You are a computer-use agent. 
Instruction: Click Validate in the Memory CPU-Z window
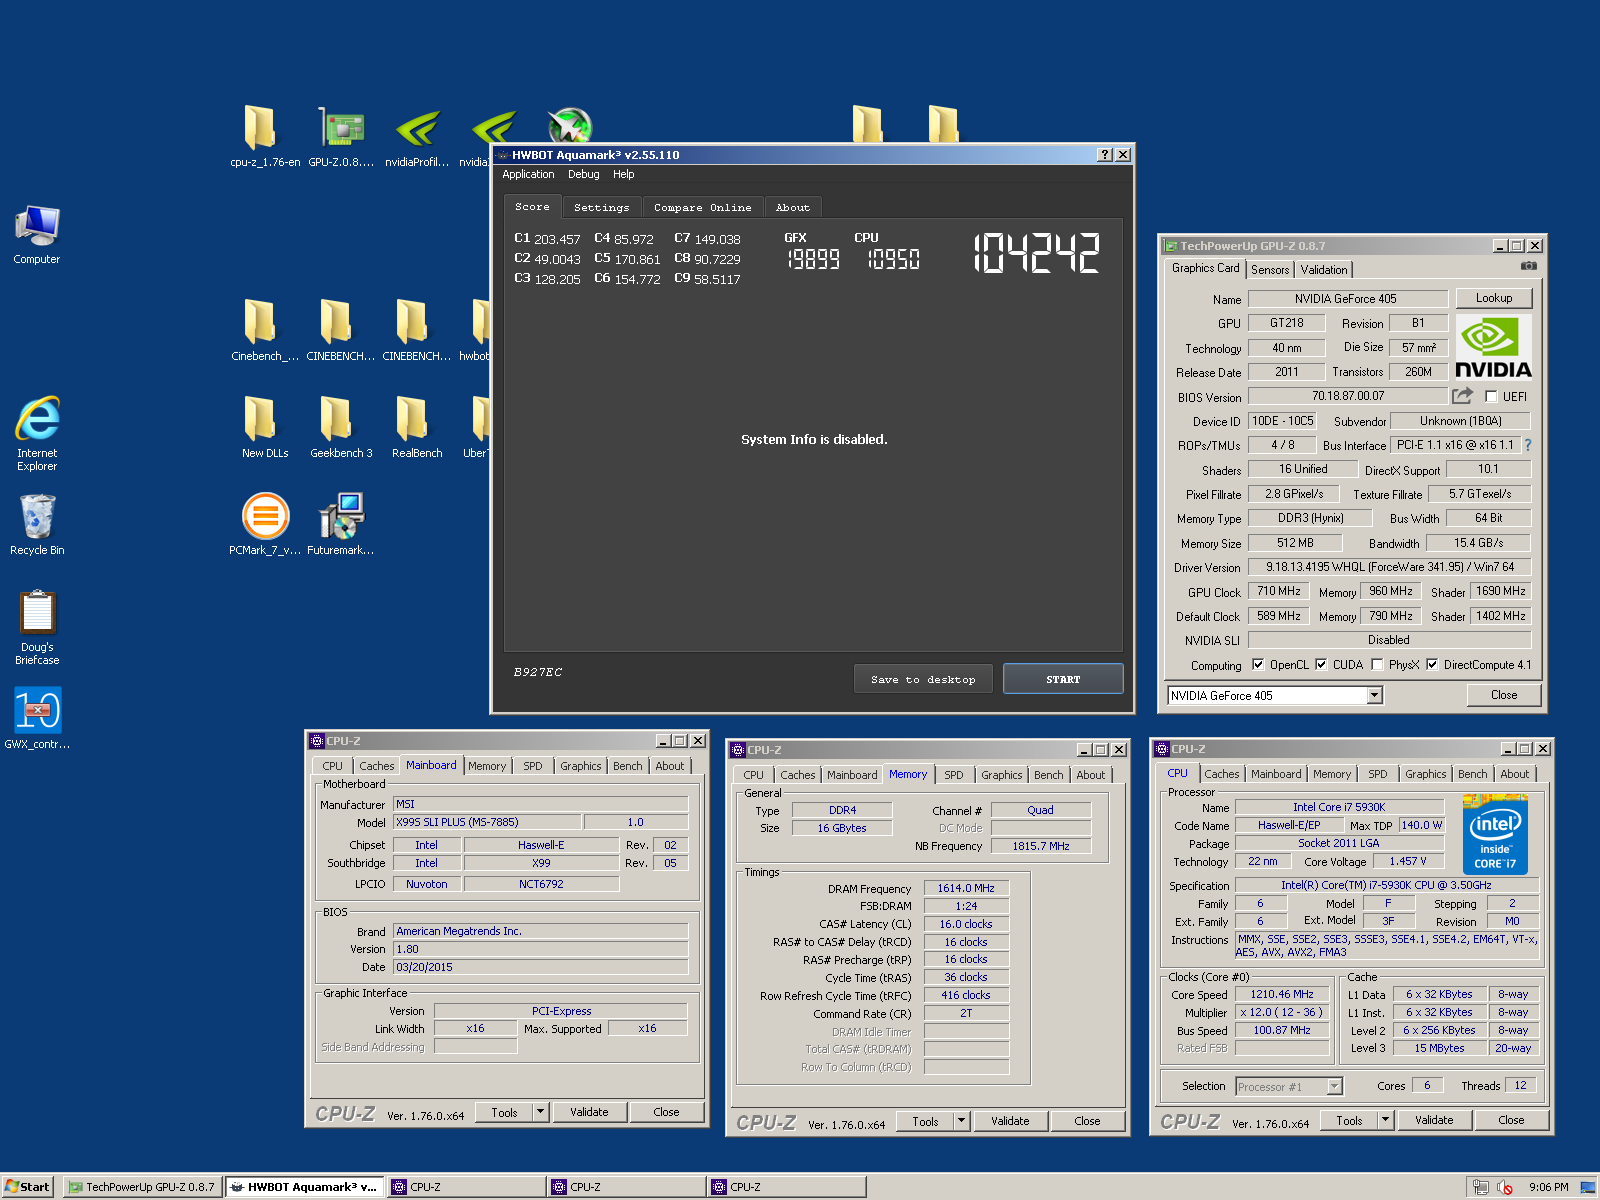(1010, 1121)
